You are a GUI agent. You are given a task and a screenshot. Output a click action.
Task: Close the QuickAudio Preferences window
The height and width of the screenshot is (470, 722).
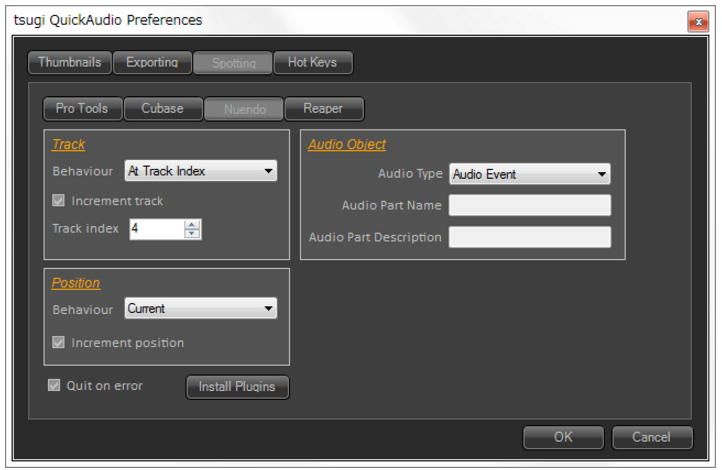pos(698,21)
